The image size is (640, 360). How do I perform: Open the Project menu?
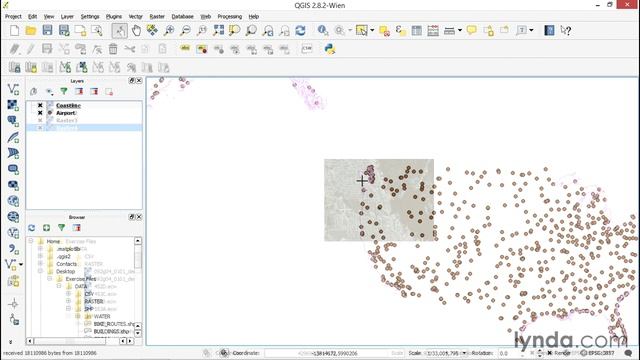pos(13,16)
